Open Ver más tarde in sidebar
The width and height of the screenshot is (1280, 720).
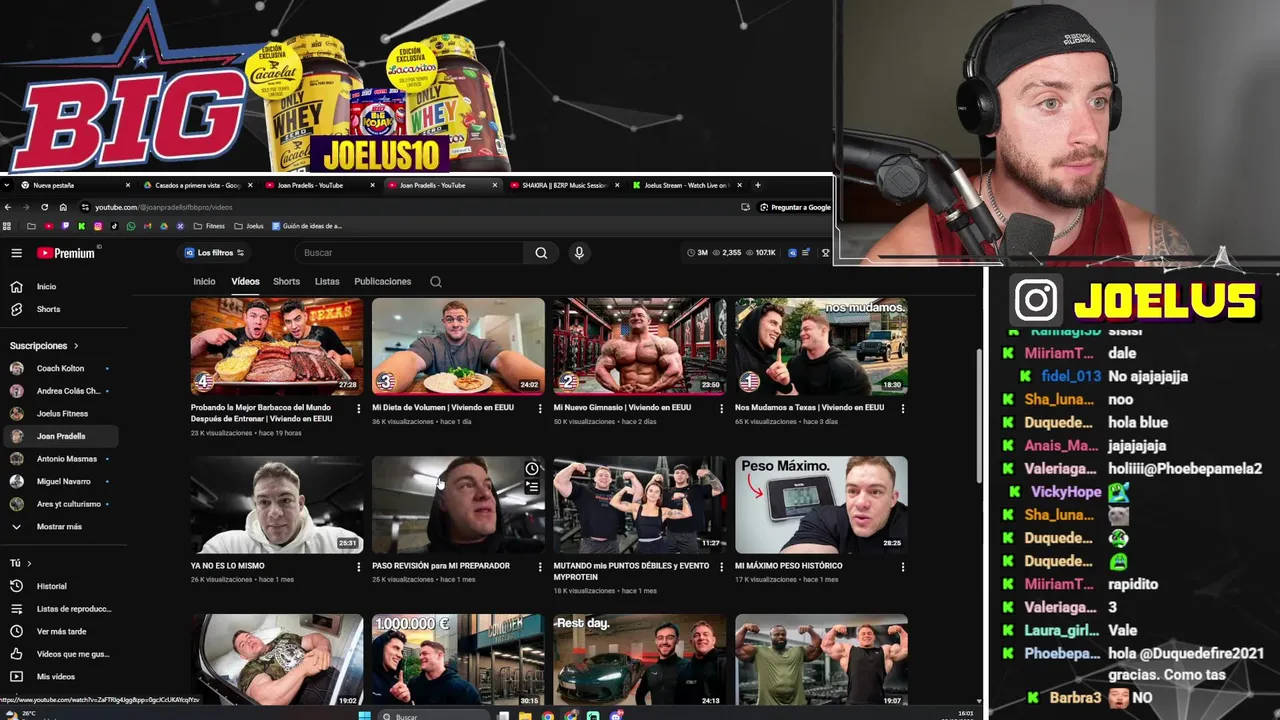point(59,632)
